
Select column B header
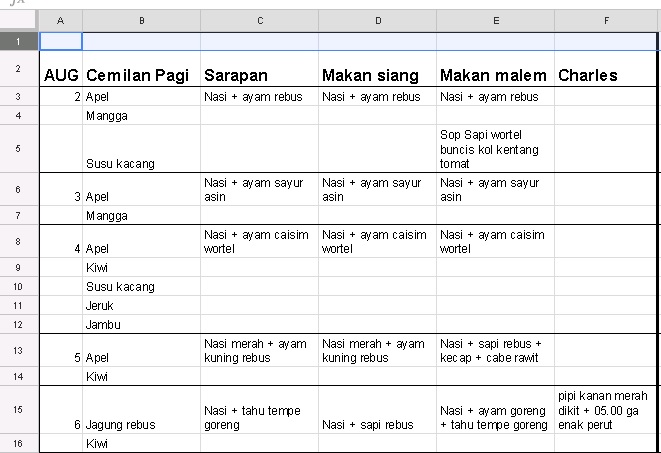coord(142,21)
